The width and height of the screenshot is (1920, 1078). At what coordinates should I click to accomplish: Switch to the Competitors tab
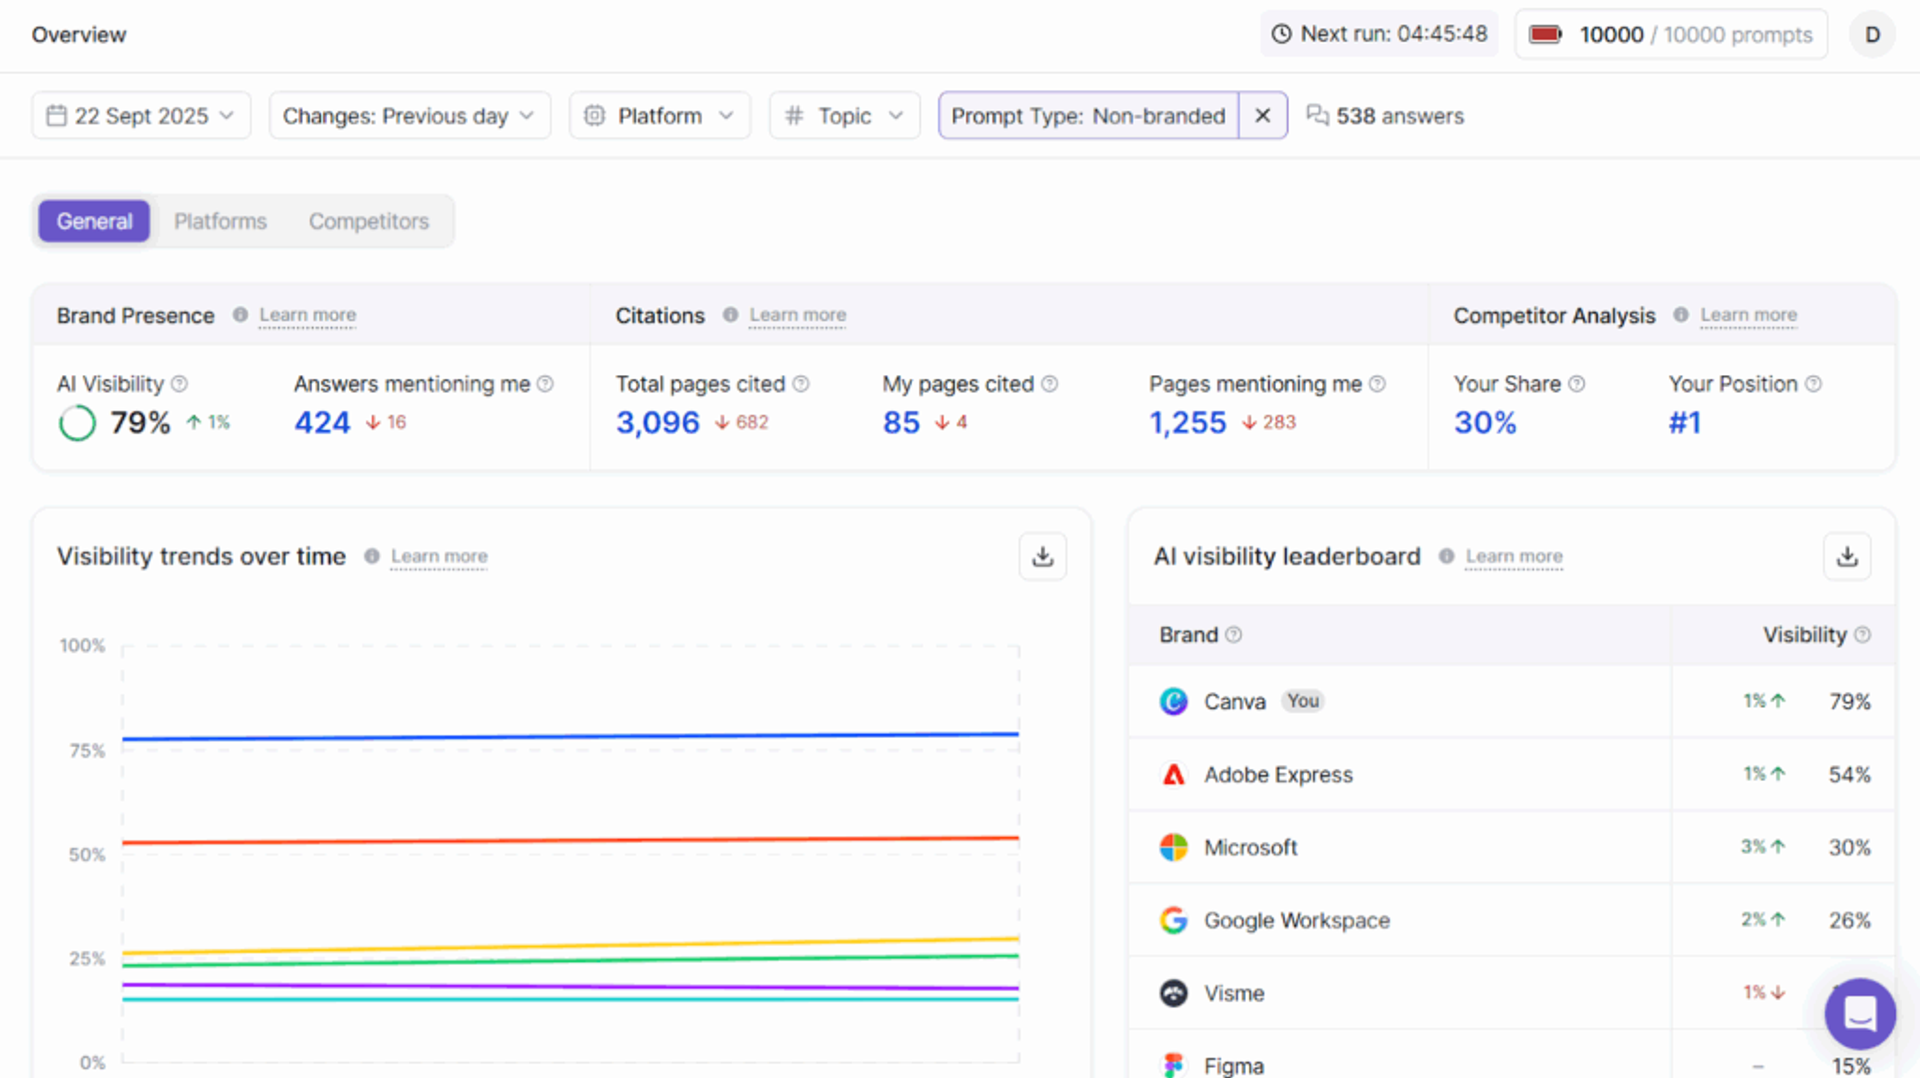tap(368, 221)
